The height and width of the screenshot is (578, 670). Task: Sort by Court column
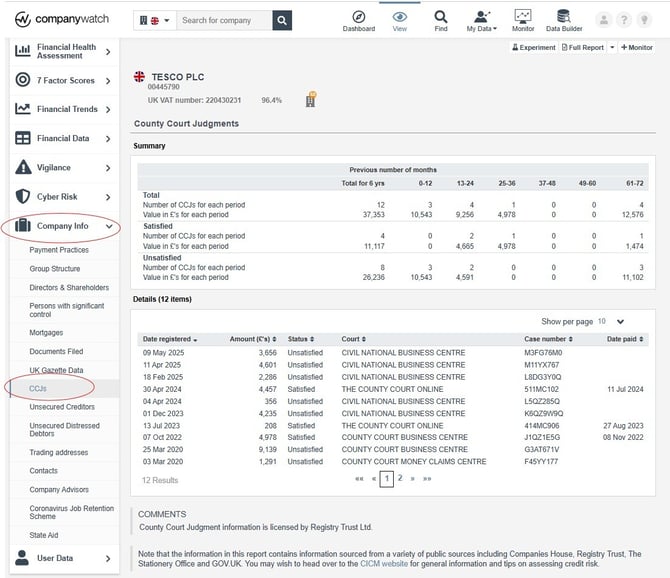tap(353, 339)
